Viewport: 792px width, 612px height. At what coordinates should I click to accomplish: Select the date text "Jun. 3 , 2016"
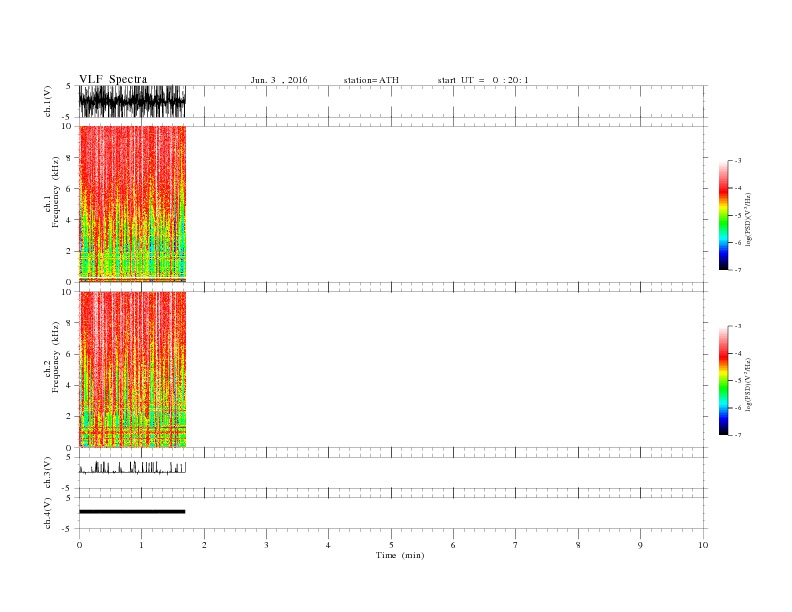tap(279, 80)
